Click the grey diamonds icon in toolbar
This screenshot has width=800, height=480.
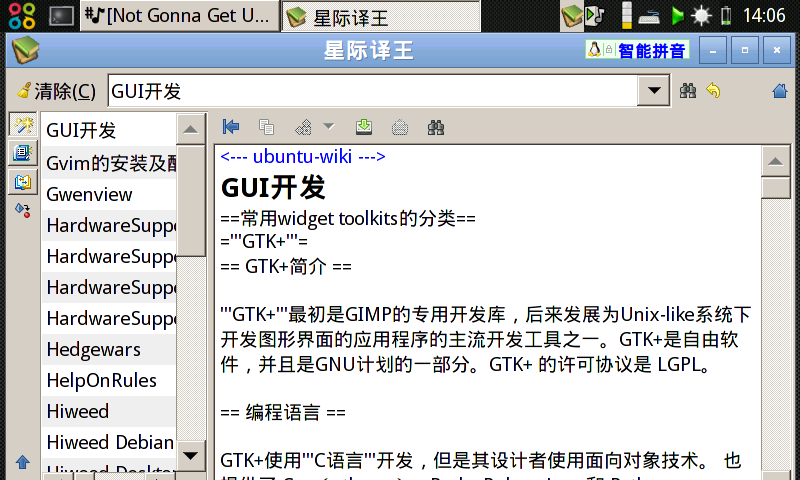pos(304,127)
